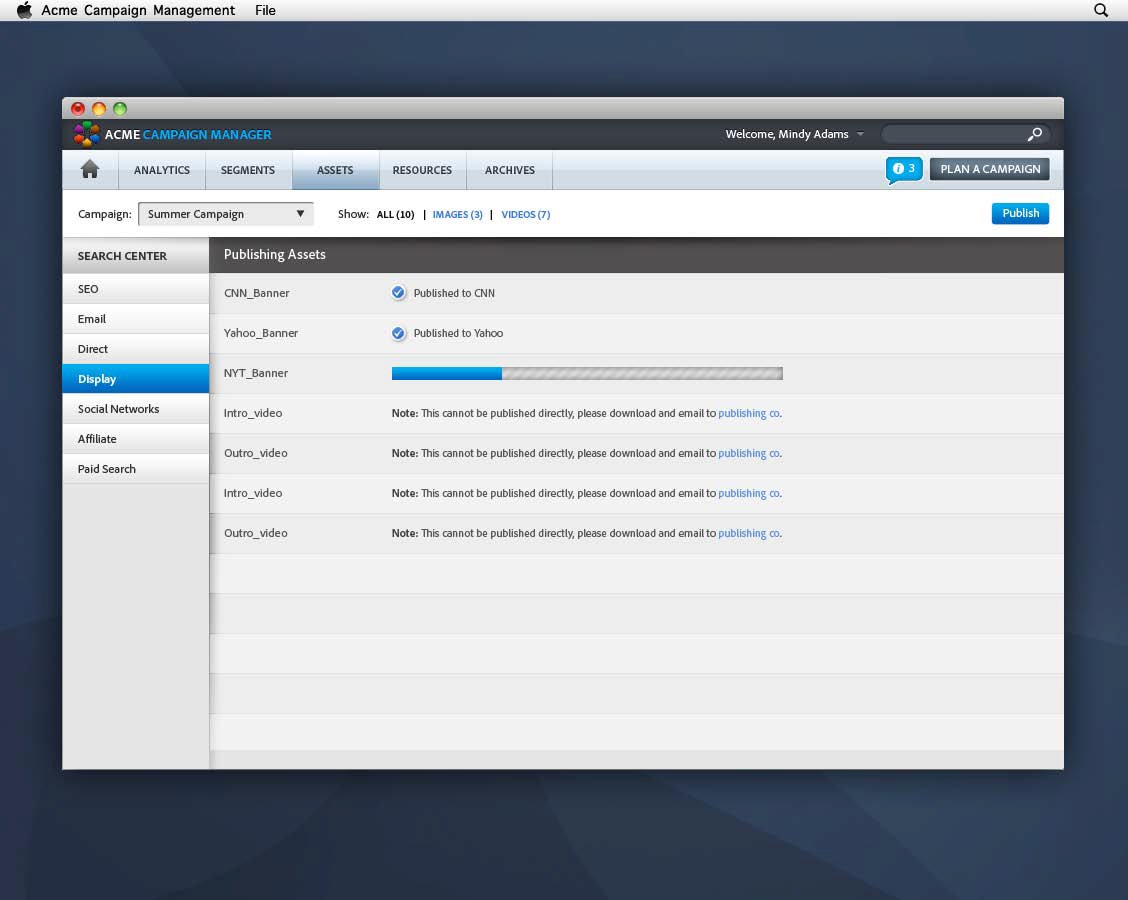Click Published to Yahoo status text

(458, 333)
